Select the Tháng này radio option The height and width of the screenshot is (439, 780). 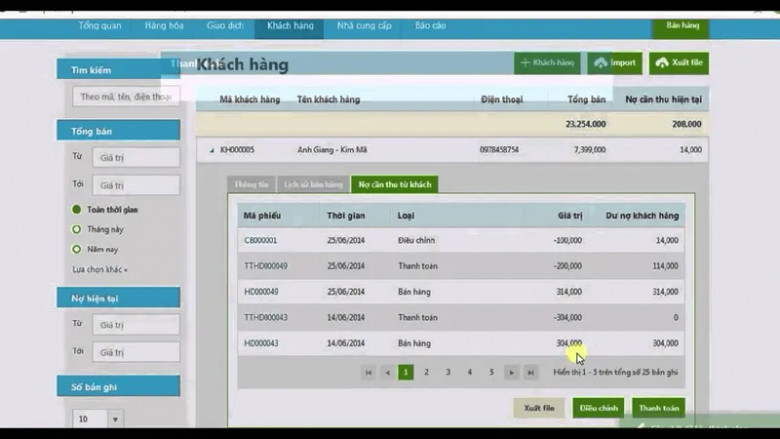click(76, 230)
